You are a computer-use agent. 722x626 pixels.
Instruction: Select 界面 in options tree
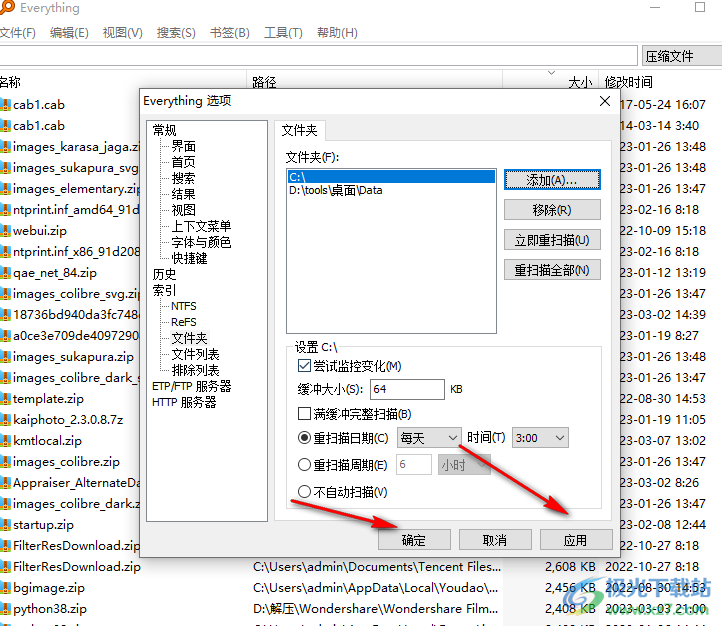[x=183, y=146]
